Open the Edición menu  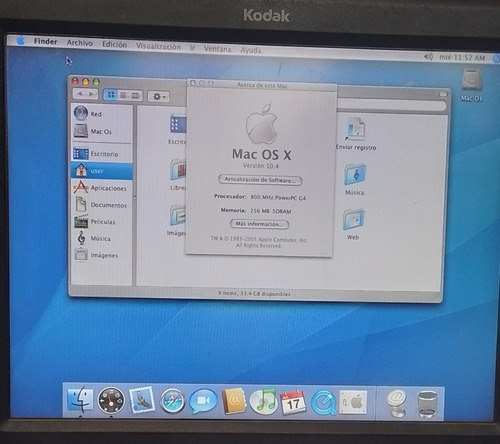114,44
